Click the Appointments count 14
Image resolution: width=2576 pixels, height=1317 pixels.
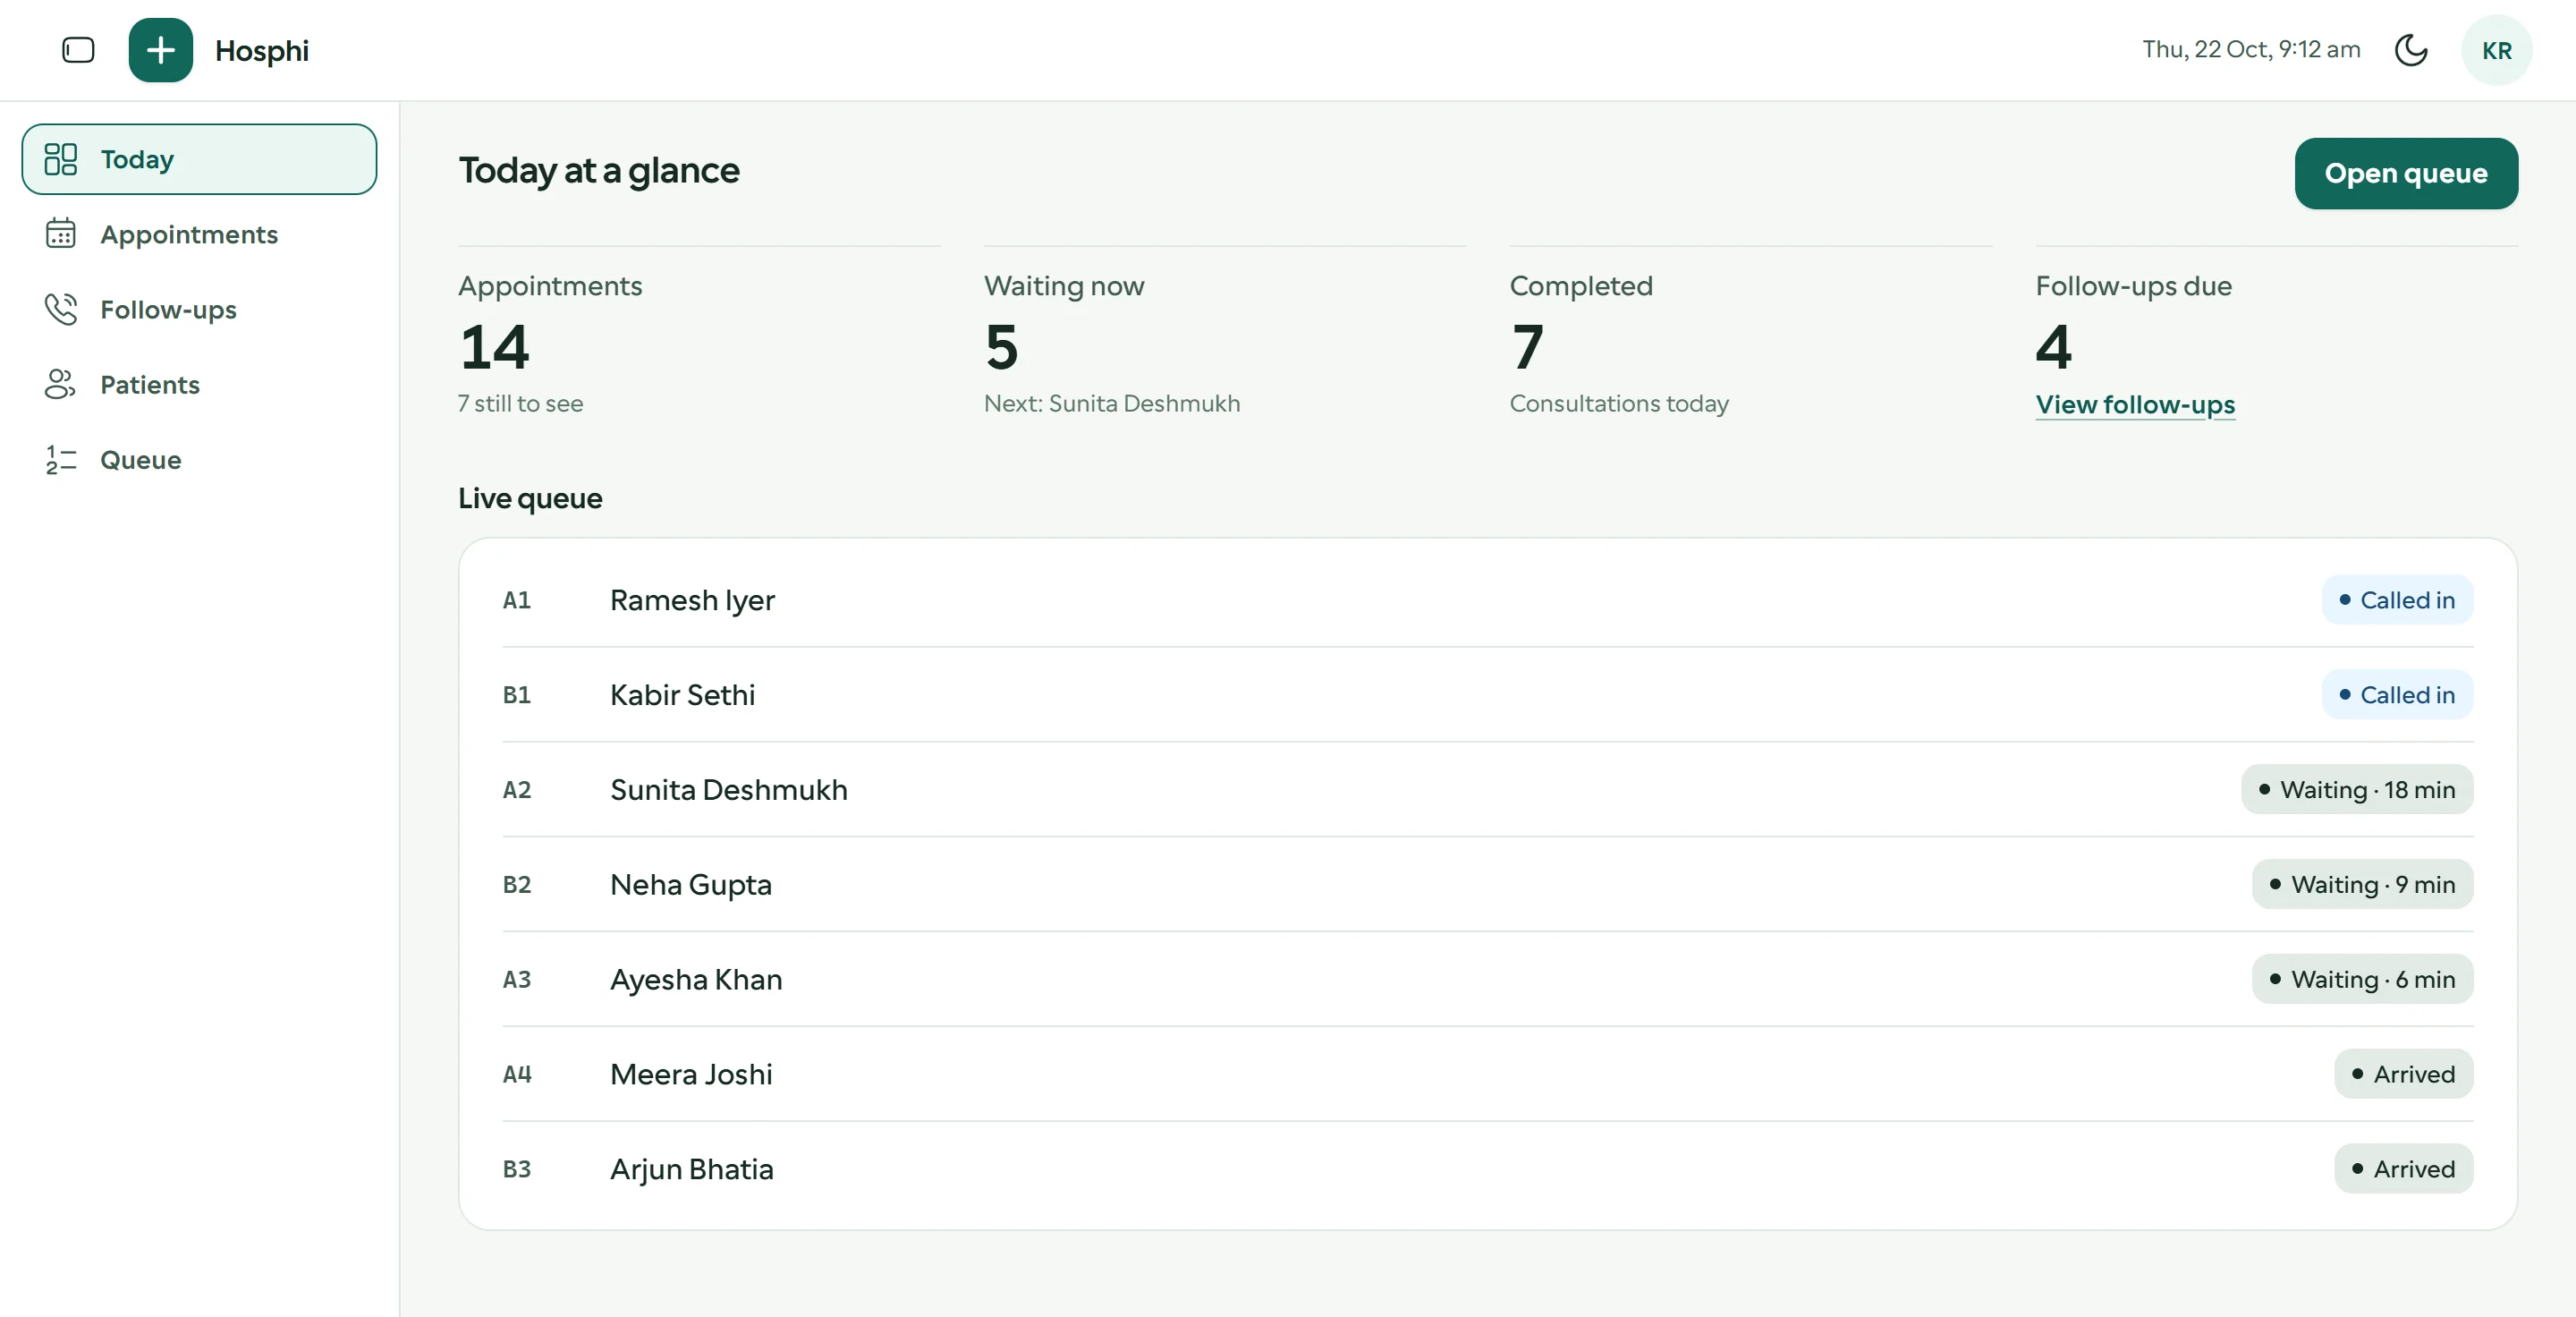494,347
